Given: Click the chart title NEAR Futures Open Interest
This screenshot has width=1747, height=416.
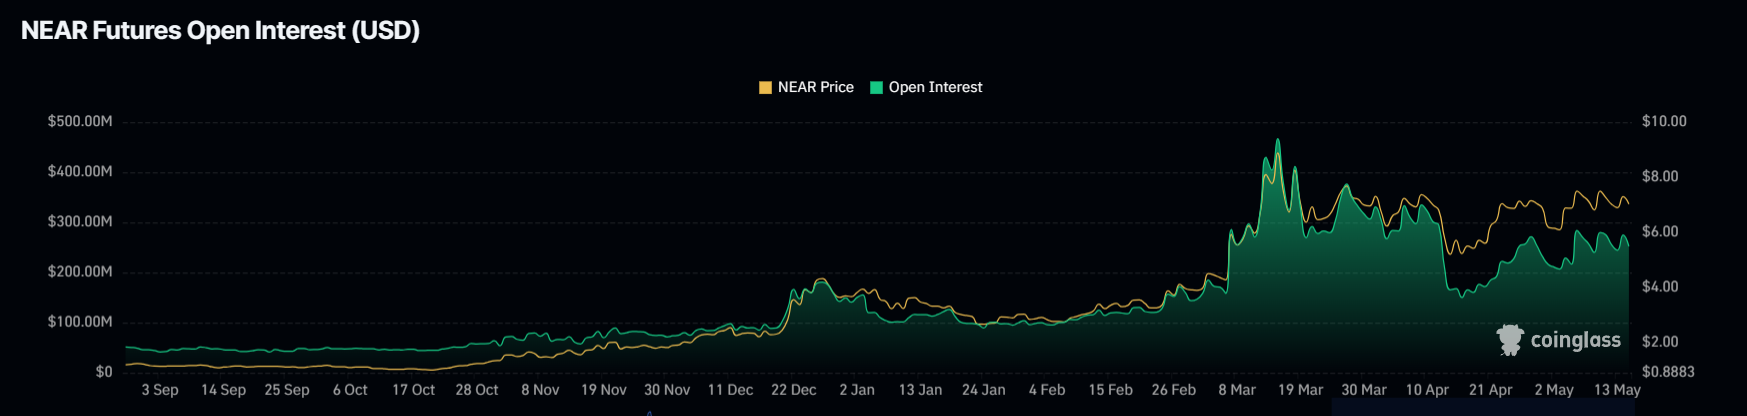Looking at the screenshot, I should coord(220,30).
